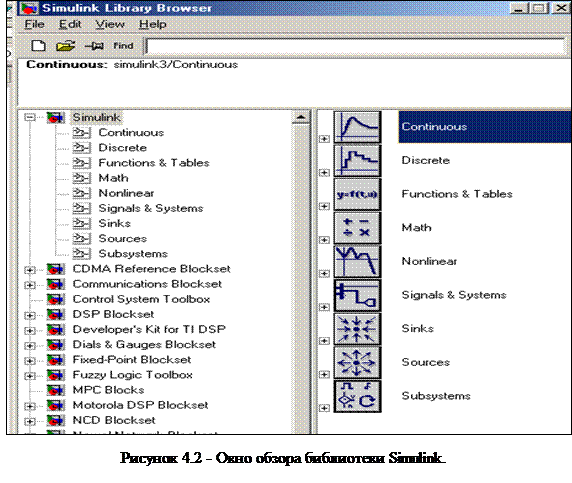Select Nonlinear in the library tree
This screenshot has width=572, height=483.
pos(126,193)
